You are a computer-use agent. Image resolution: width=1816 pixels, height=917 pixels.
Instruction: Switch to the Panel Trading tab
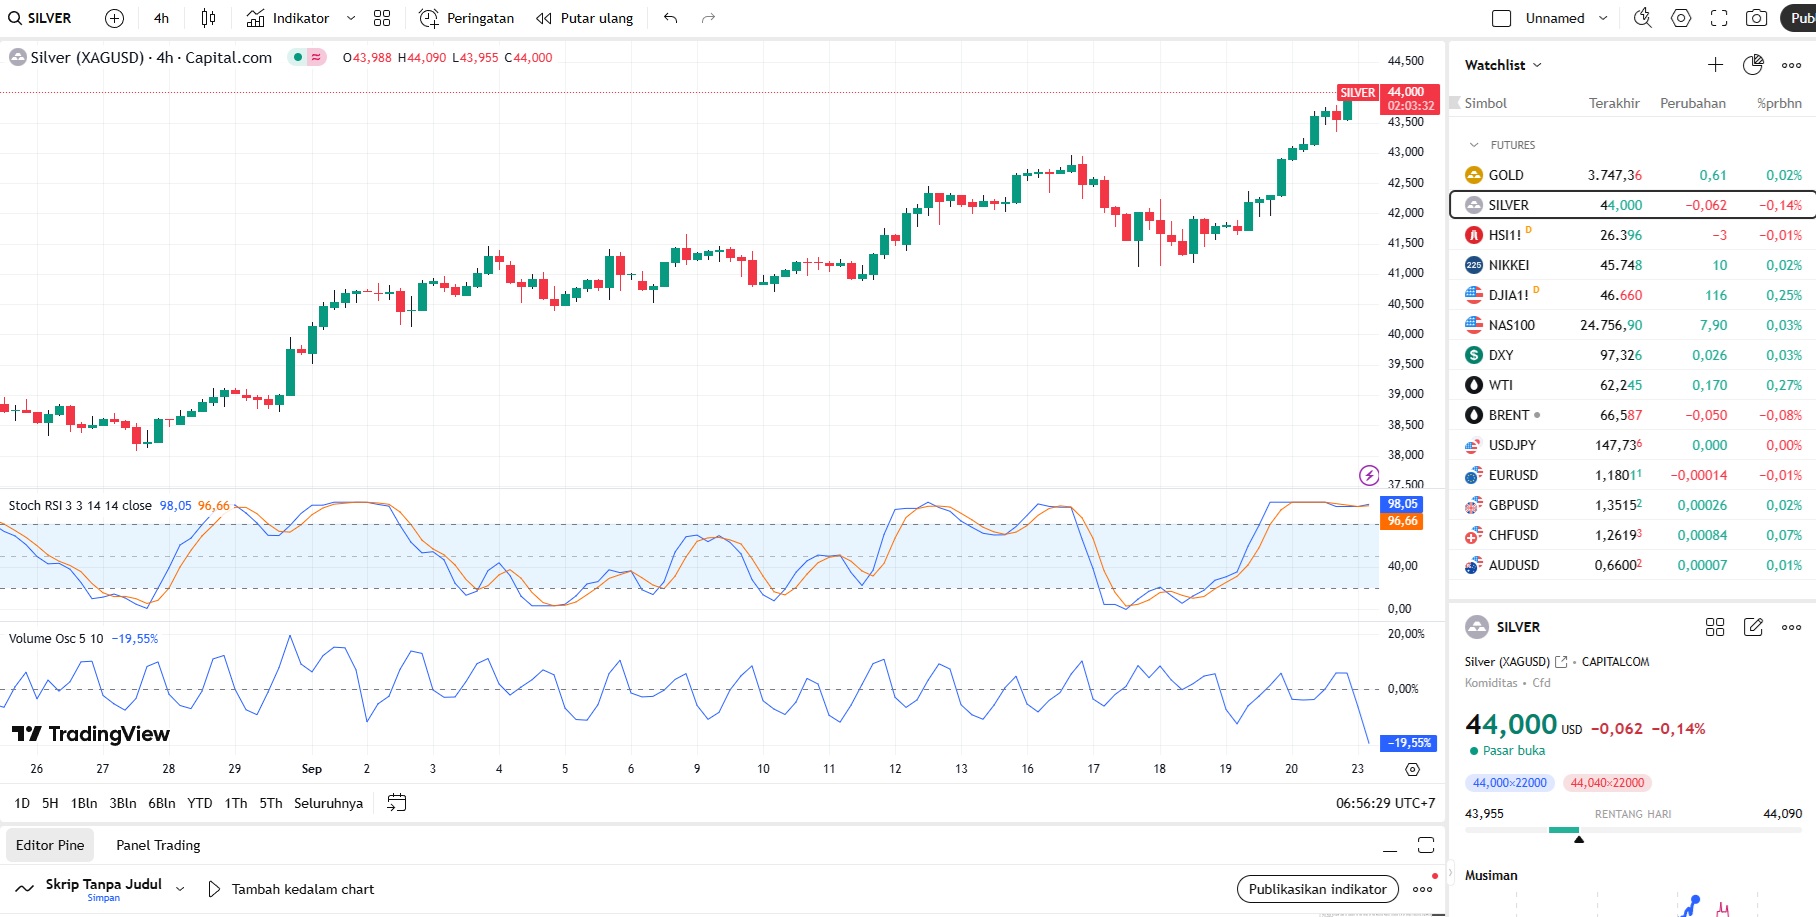coord(158,845)
